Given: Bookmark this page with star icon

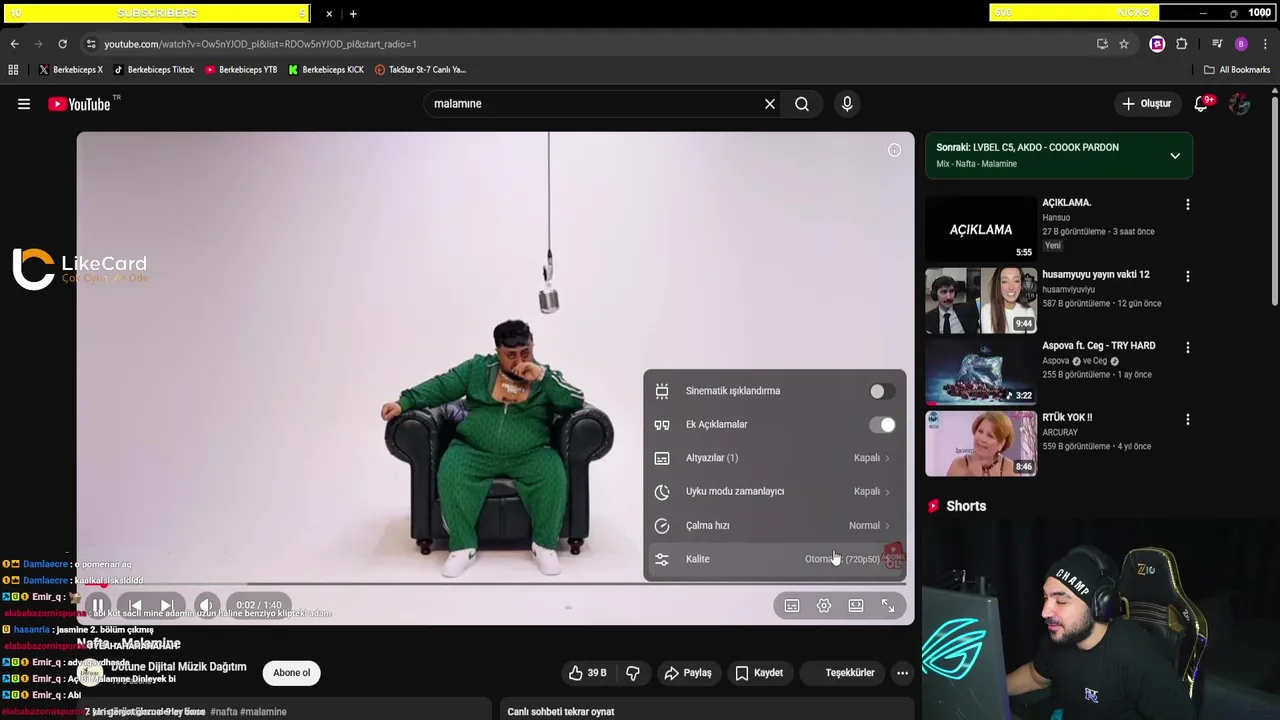Looking at the screenshot, I should 1124,44.
